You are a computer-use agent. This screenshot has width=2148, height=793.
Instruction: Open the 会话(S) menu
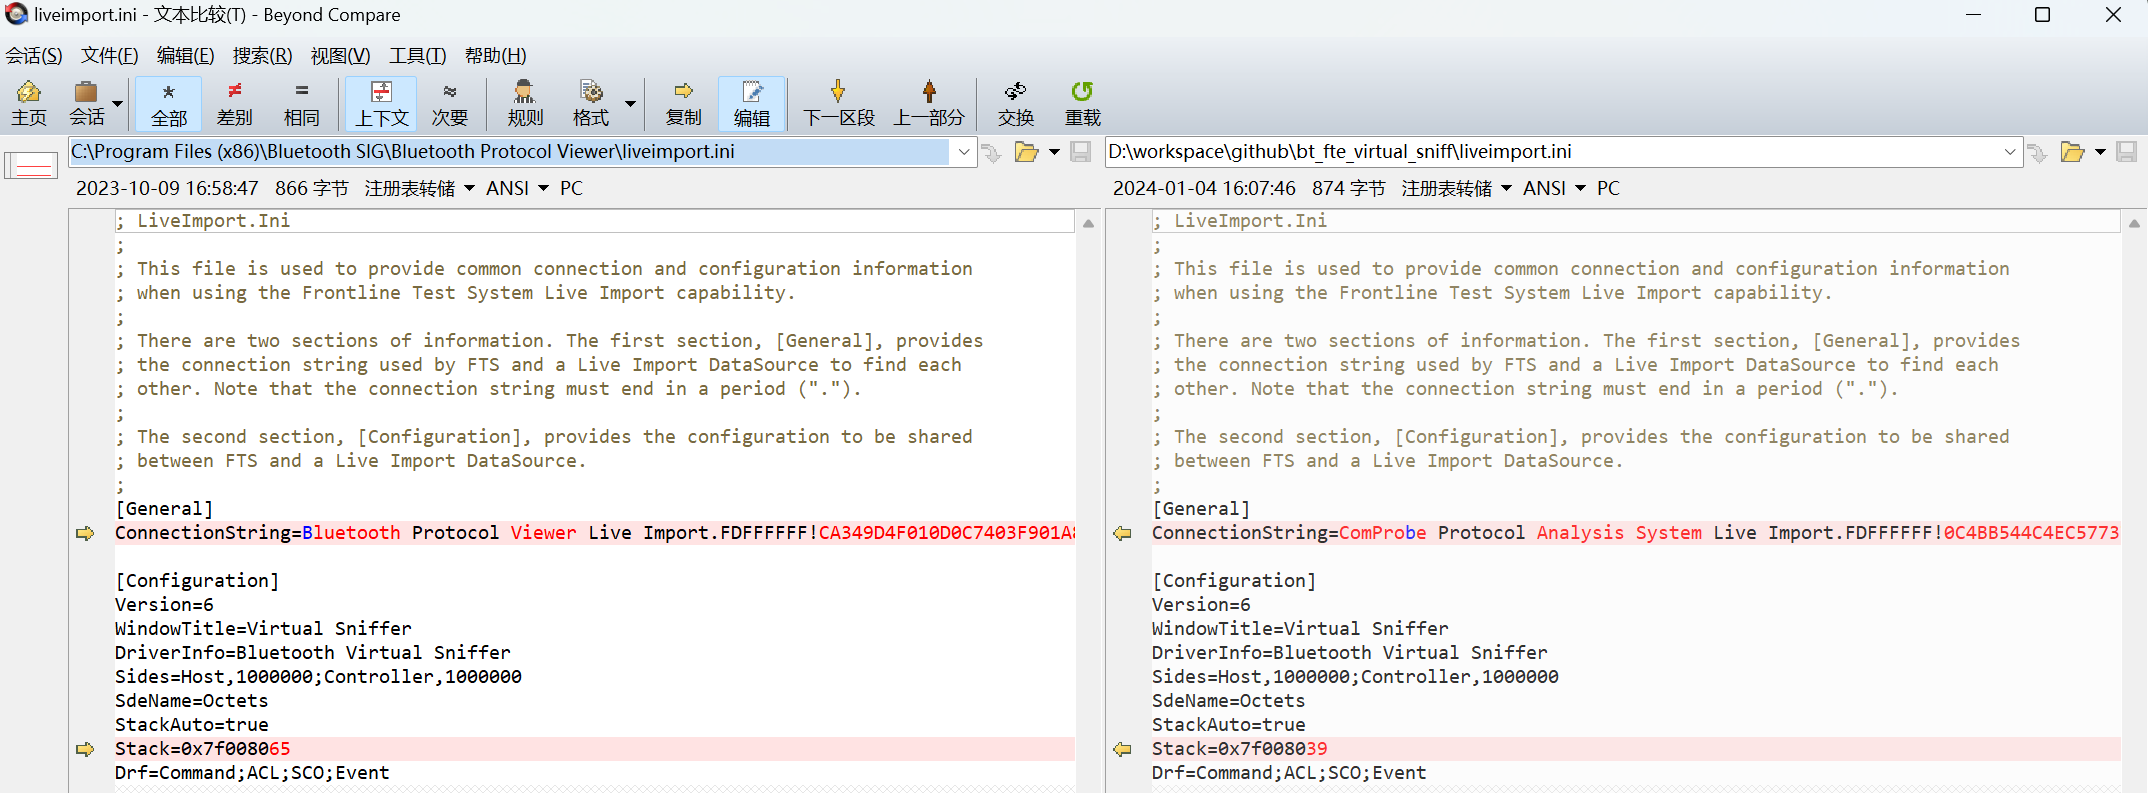tap(34, 56)
